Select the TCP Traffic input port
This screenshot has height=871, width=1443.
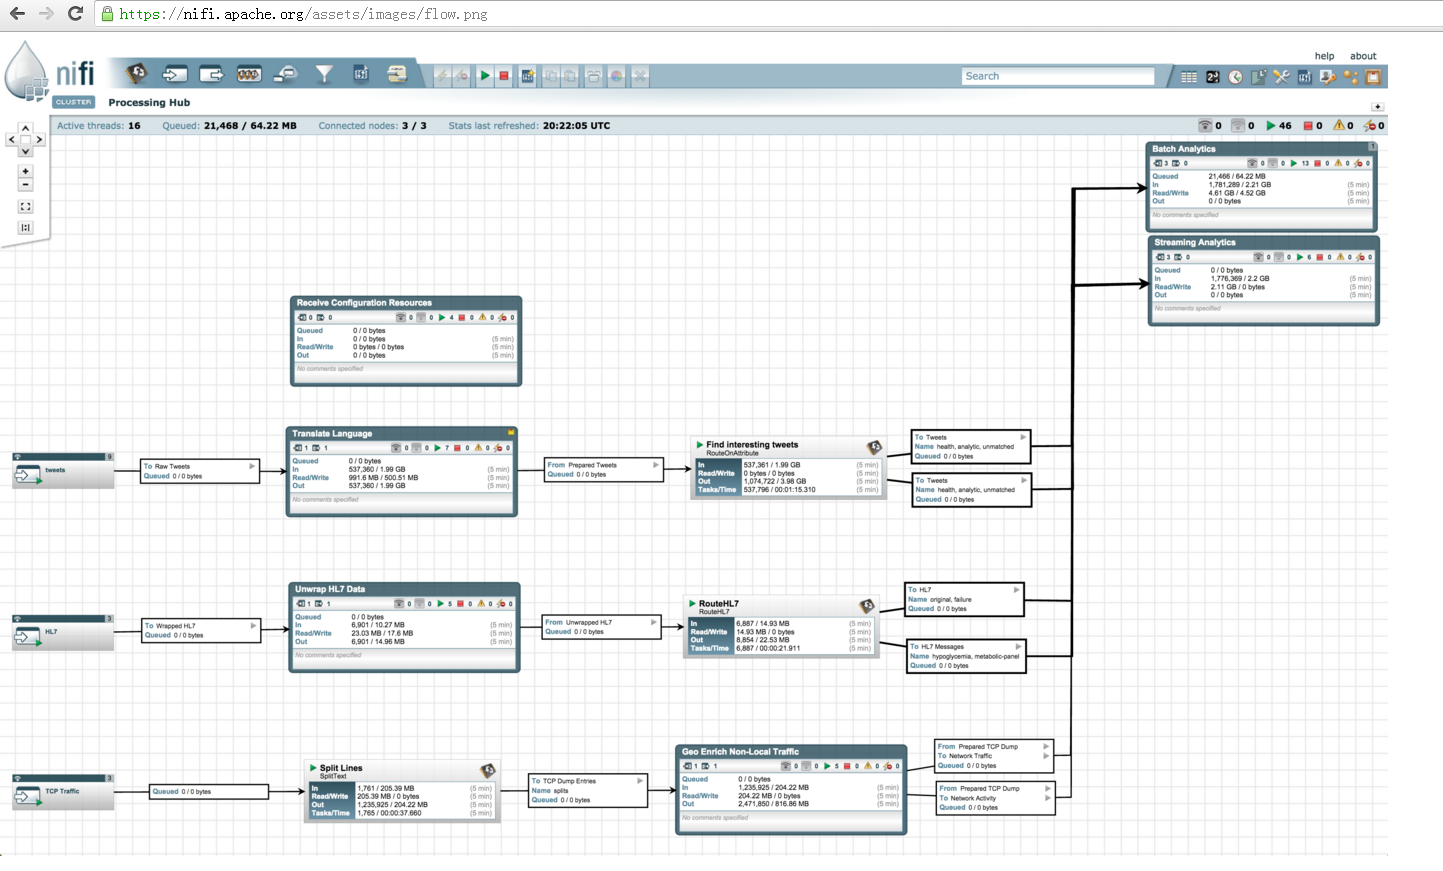click(63, 792)
